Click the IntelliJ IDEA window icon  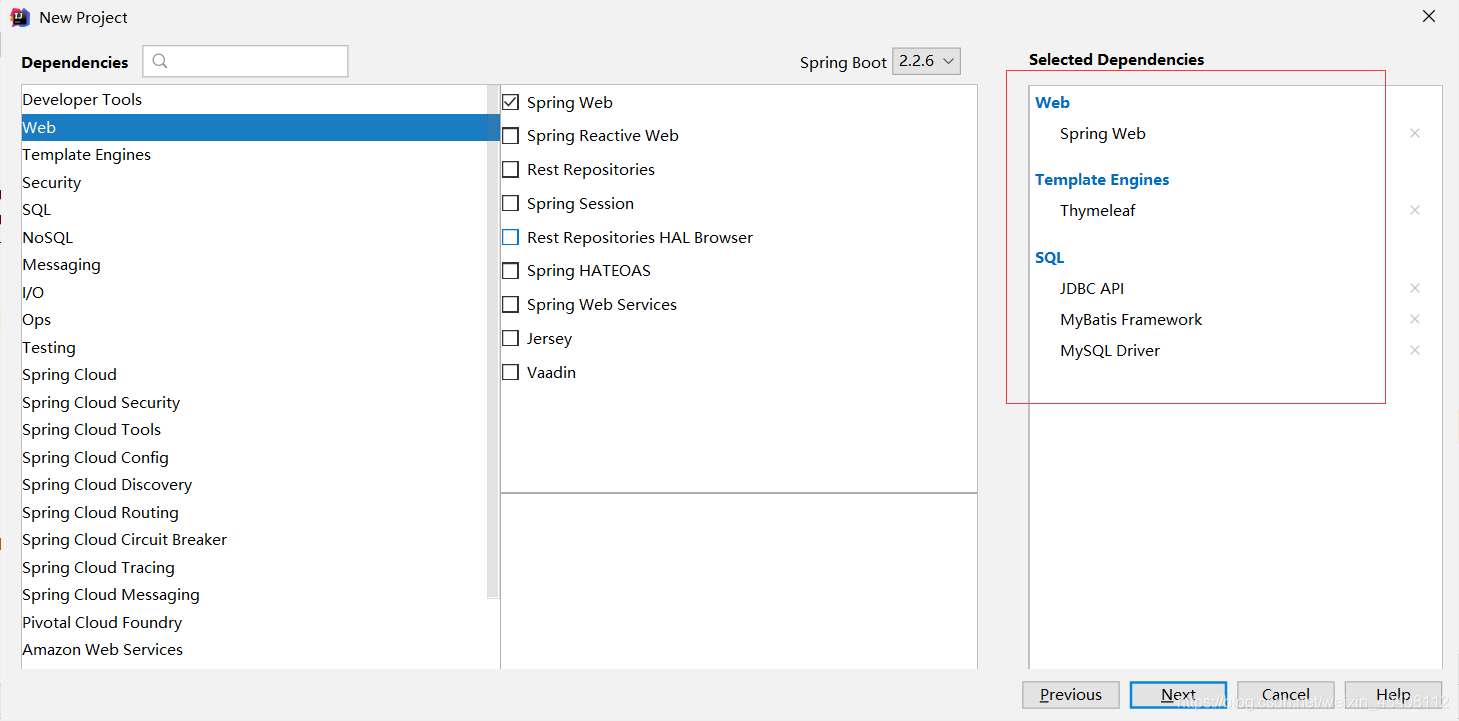20,17
